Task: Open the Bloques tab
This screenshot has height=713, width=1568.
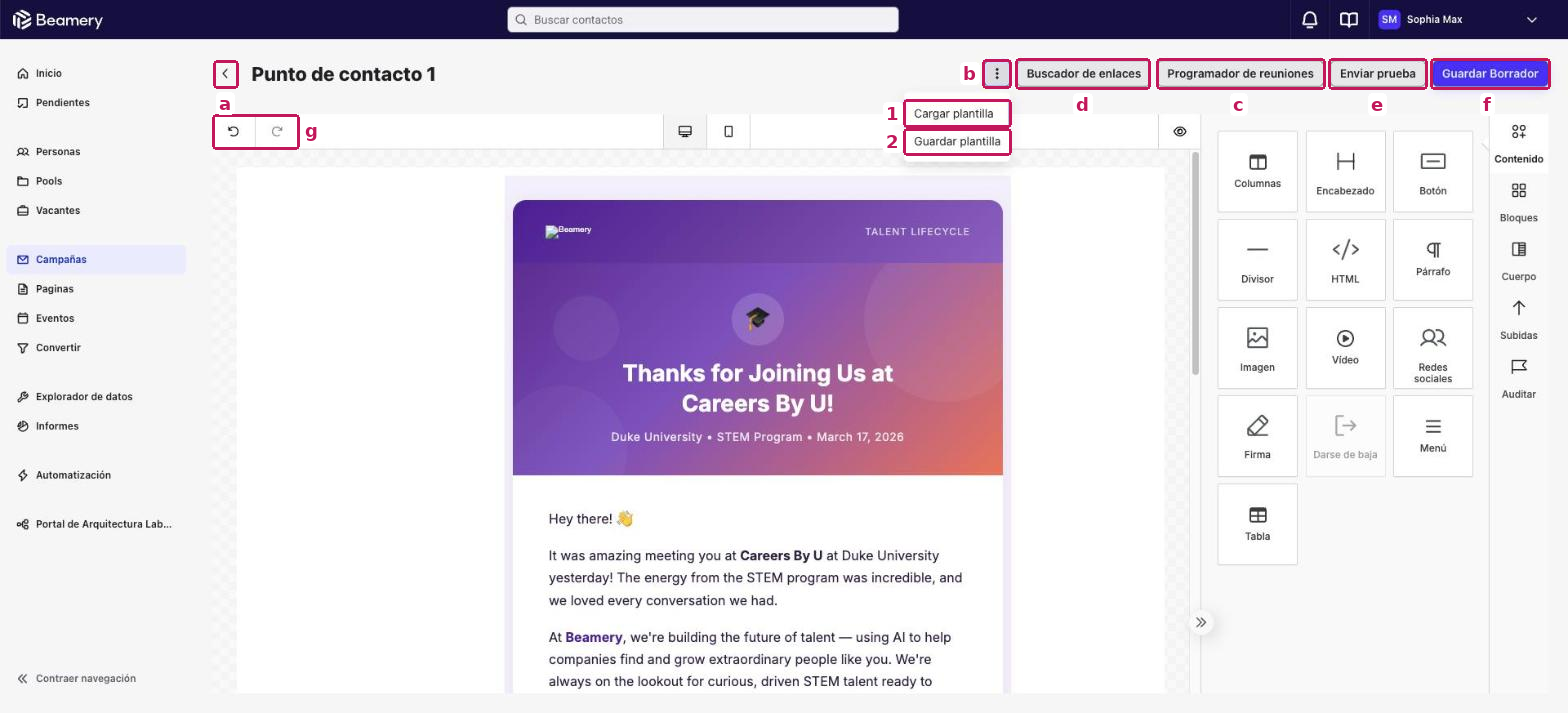Action: point(1518,203)
